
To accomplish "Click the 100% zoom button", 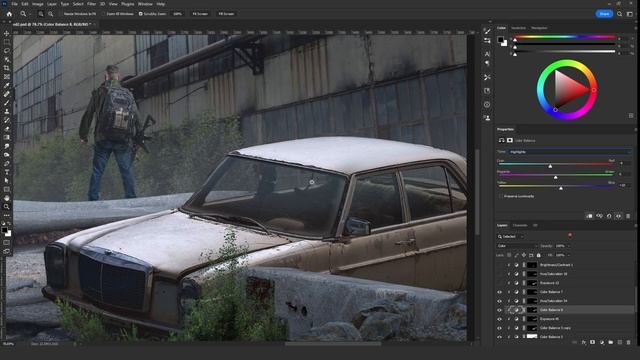I will 177,14.
